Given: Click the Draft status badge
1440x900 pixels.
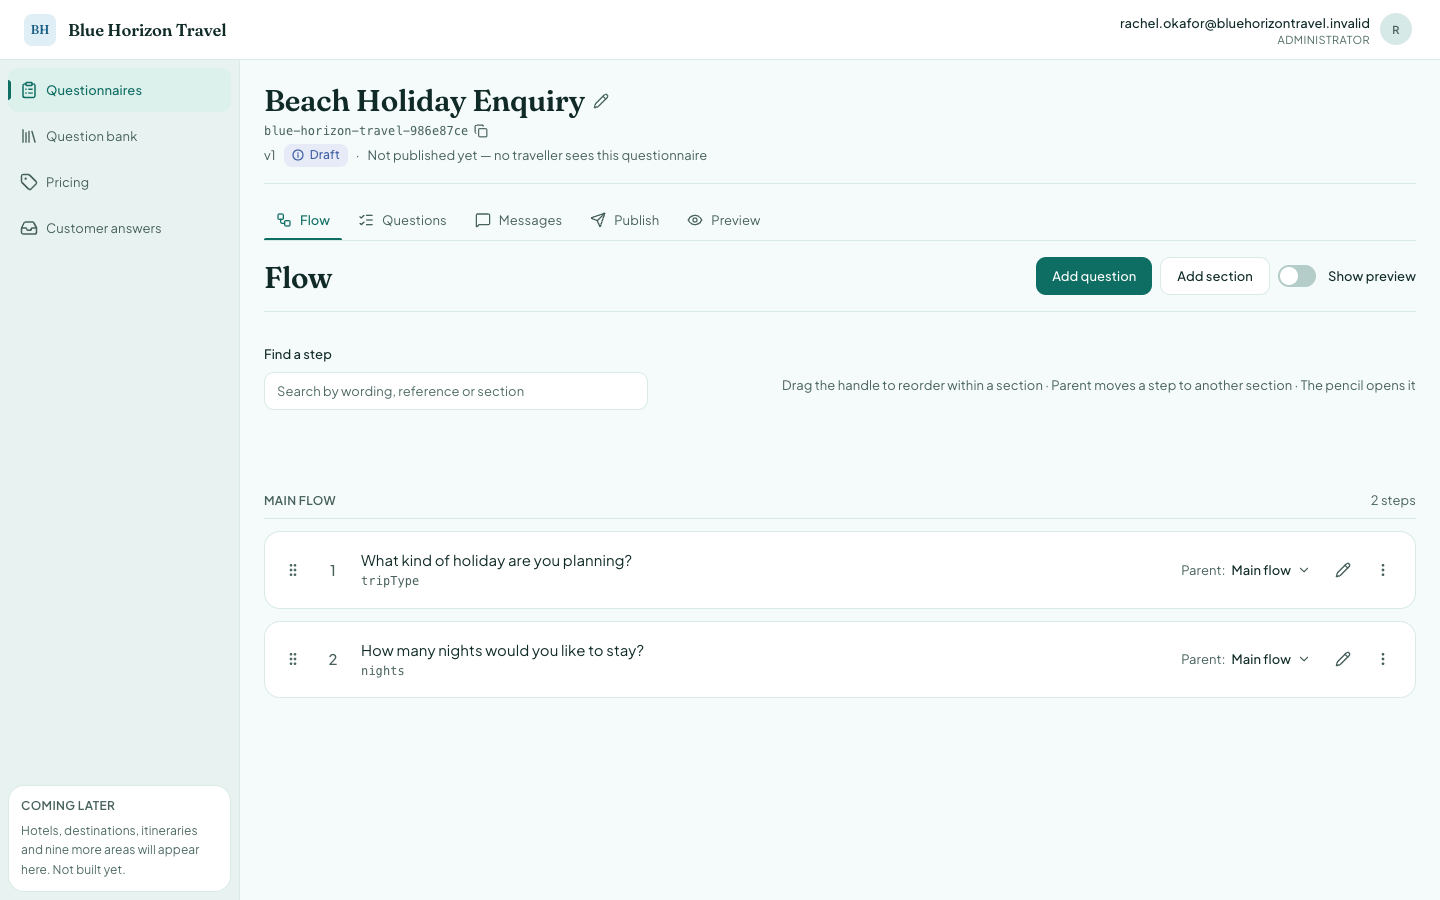Looking at the screenshot, I should pyautogui.click(x=316, y=155).
